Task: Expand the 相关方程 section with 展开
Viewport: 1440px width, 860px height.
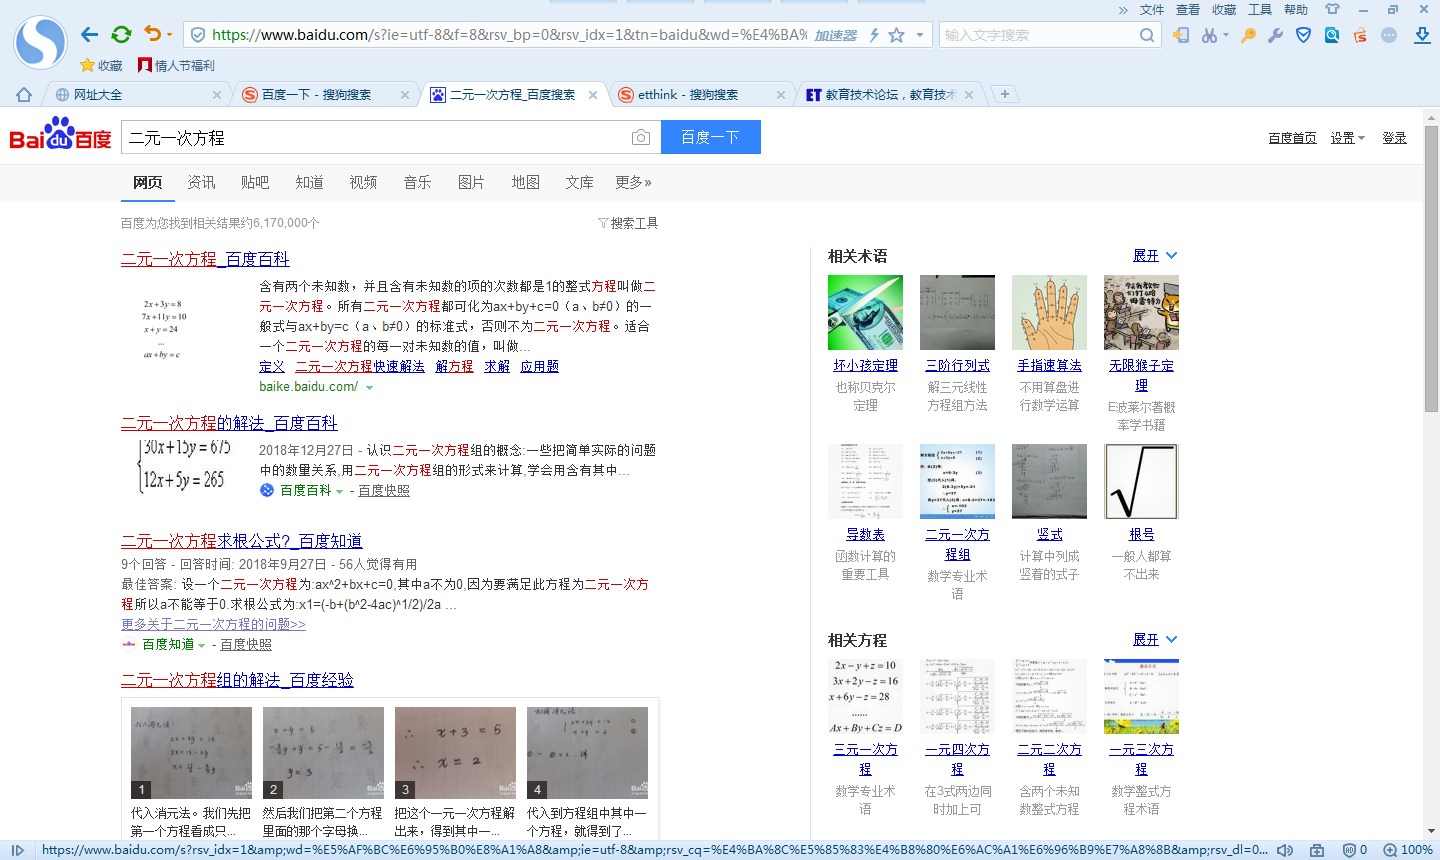Action: [x=1155, y=640]
